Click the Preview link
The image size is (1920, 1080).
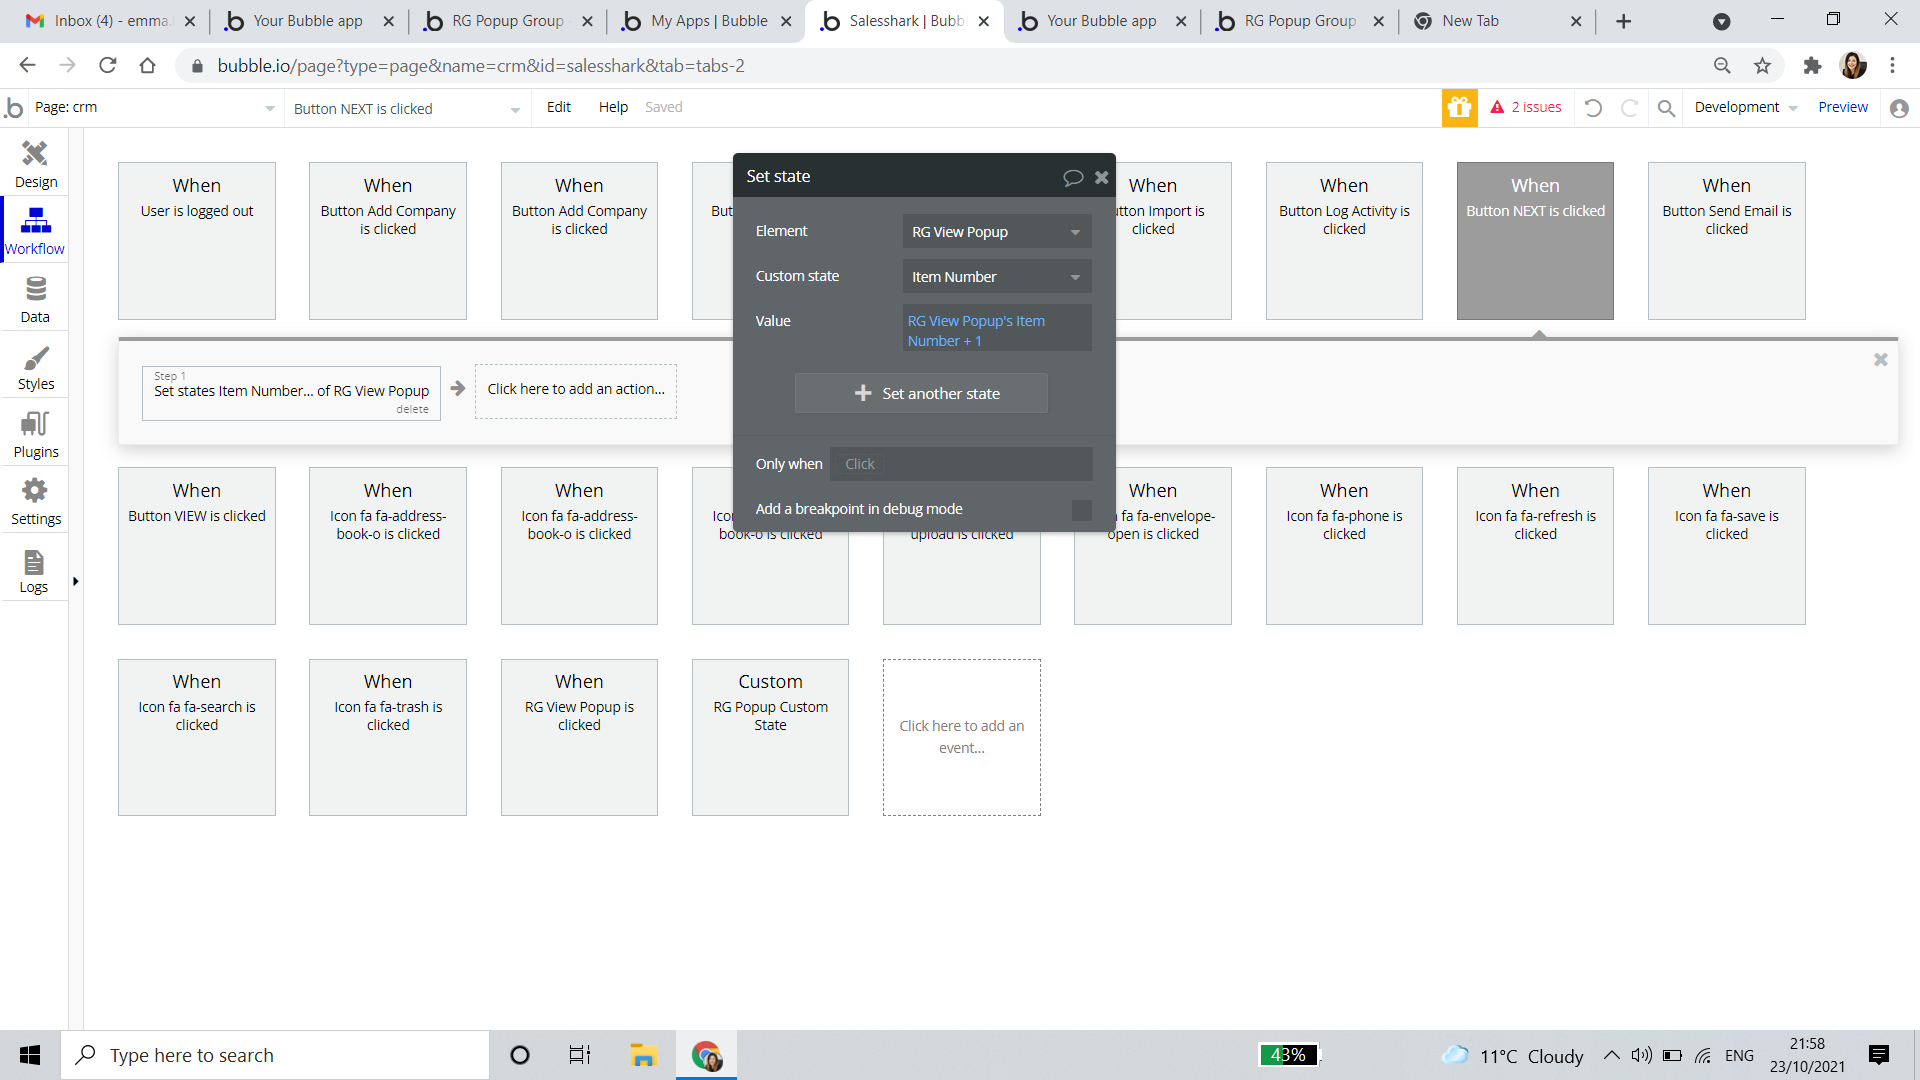(x=1842, y=107)
